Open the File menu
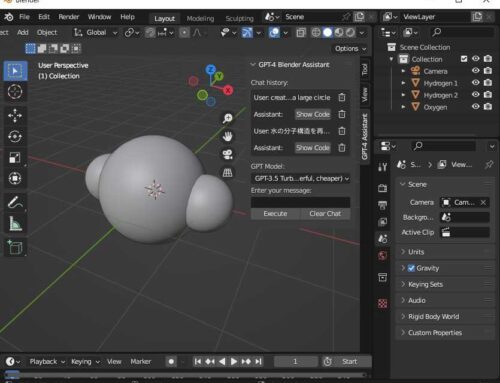 pos(24,17)
